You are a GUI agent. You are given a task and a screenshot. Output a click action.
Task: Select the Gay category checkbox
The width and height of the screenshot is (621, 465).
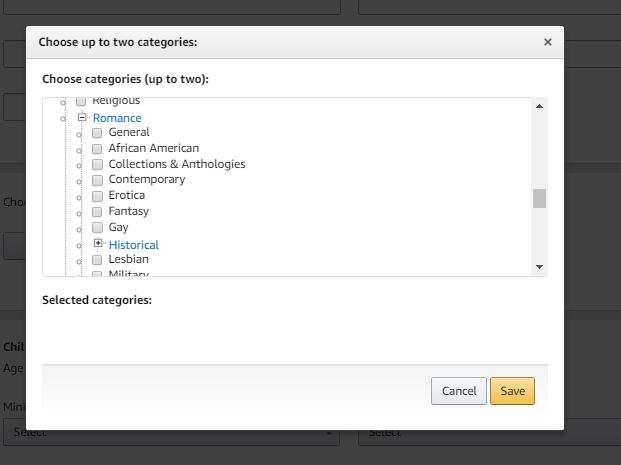(98, 228)
